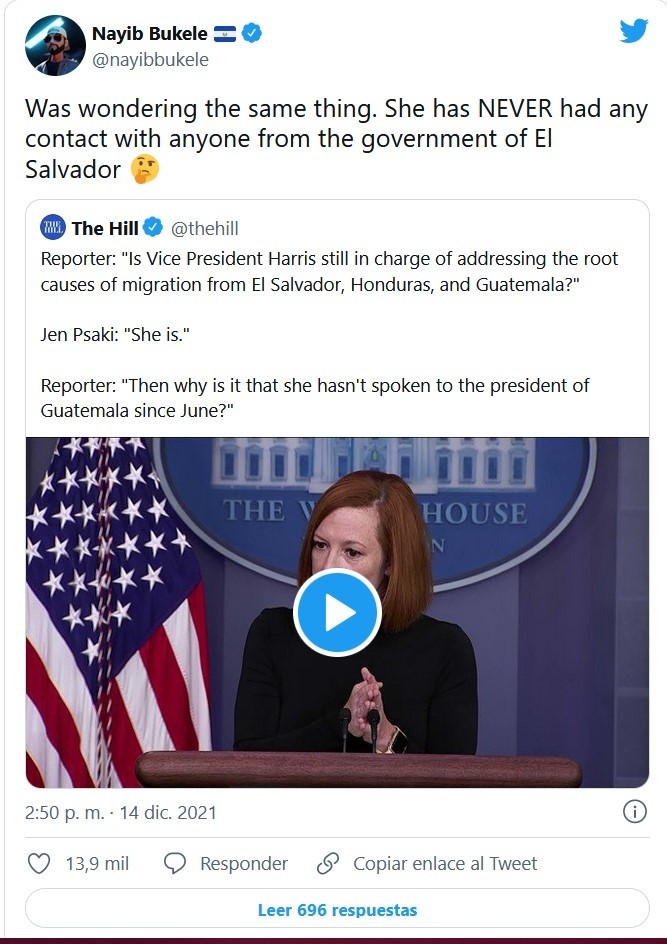Click Copiar enlace al Tweet
This screenshot has width=667, height=944.
tap(445, 863)
